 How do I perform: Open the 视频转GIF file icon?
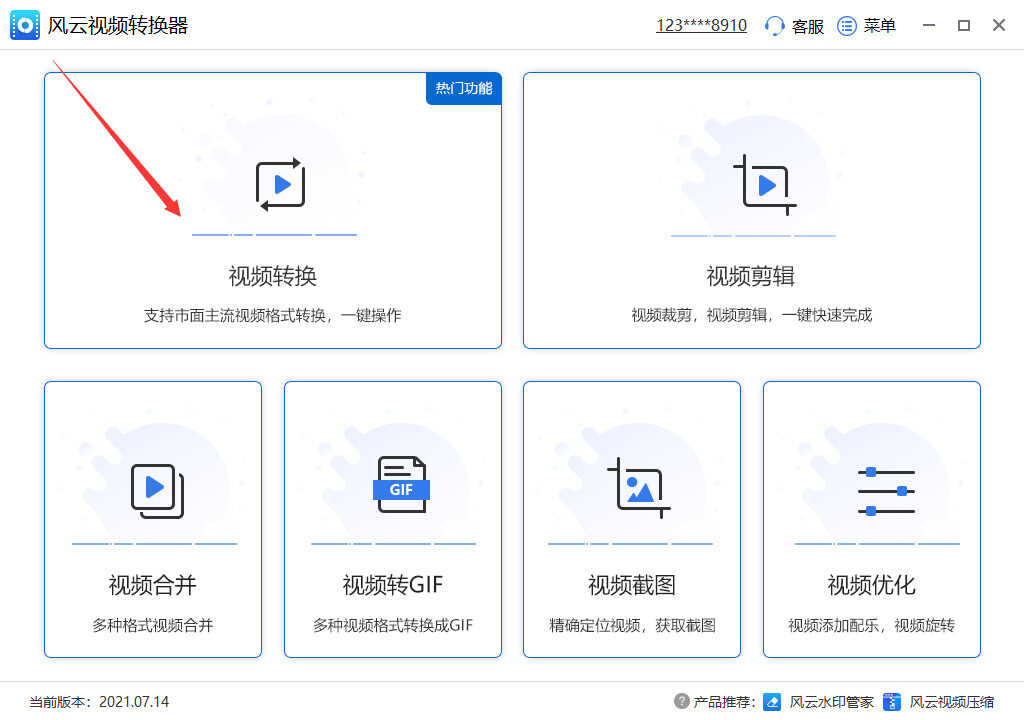(401, 484)
